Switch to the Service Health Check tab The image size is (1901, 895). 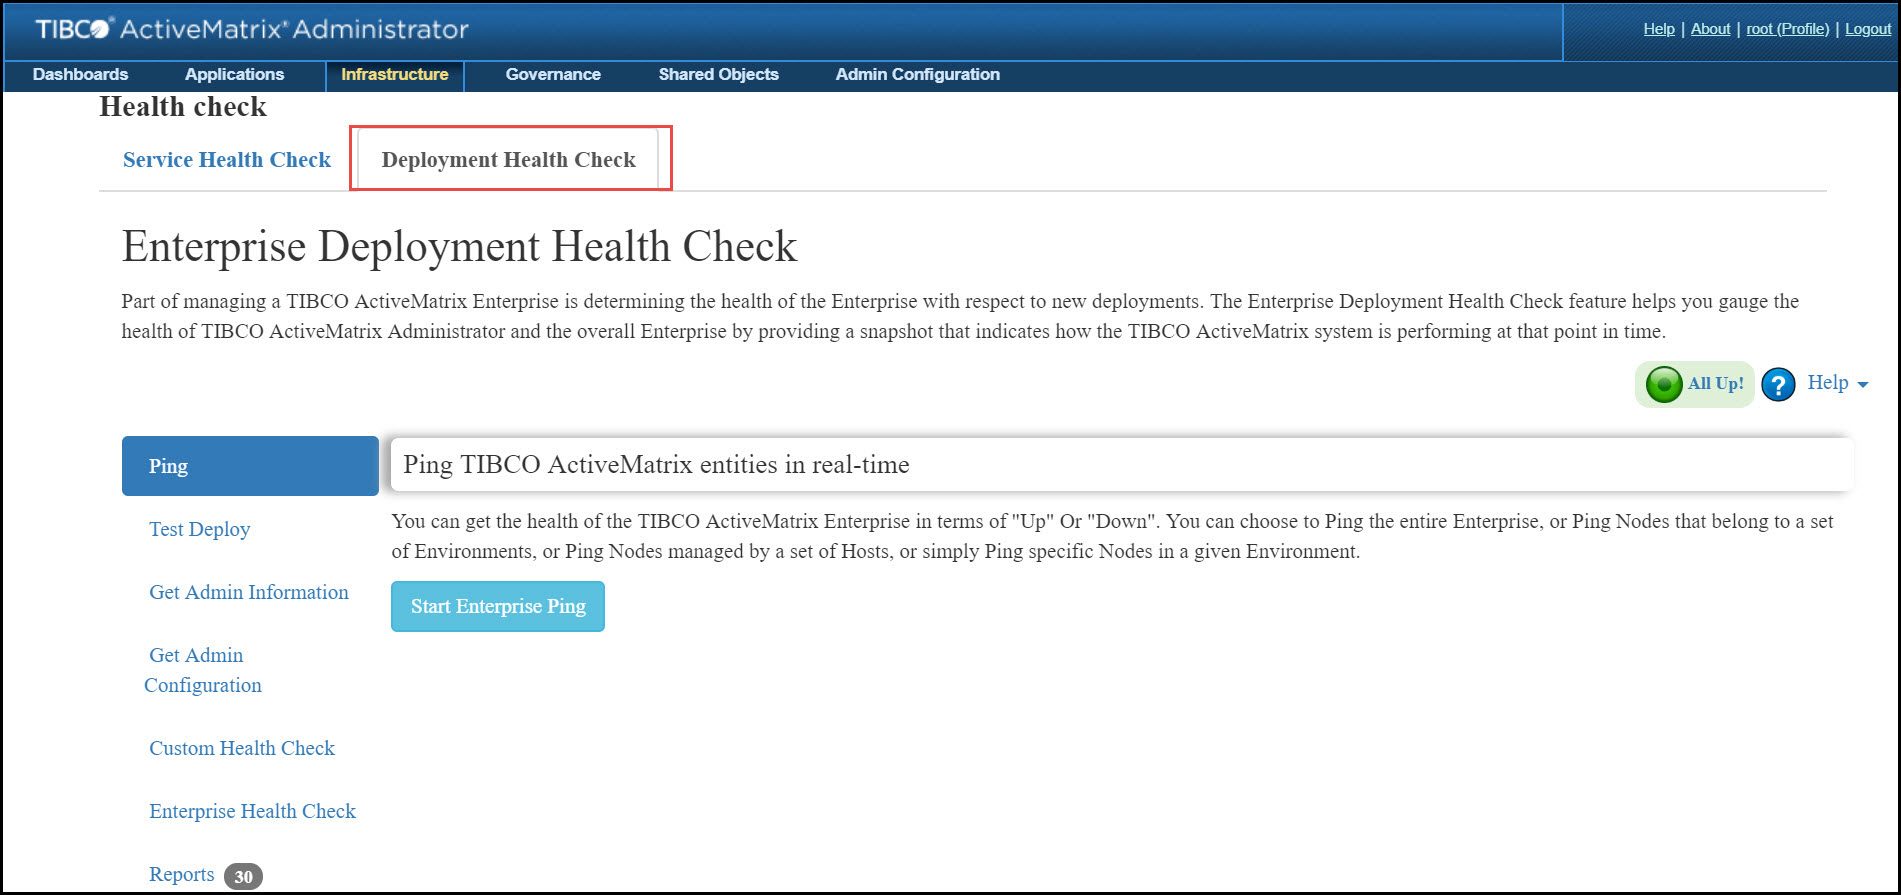227,160
